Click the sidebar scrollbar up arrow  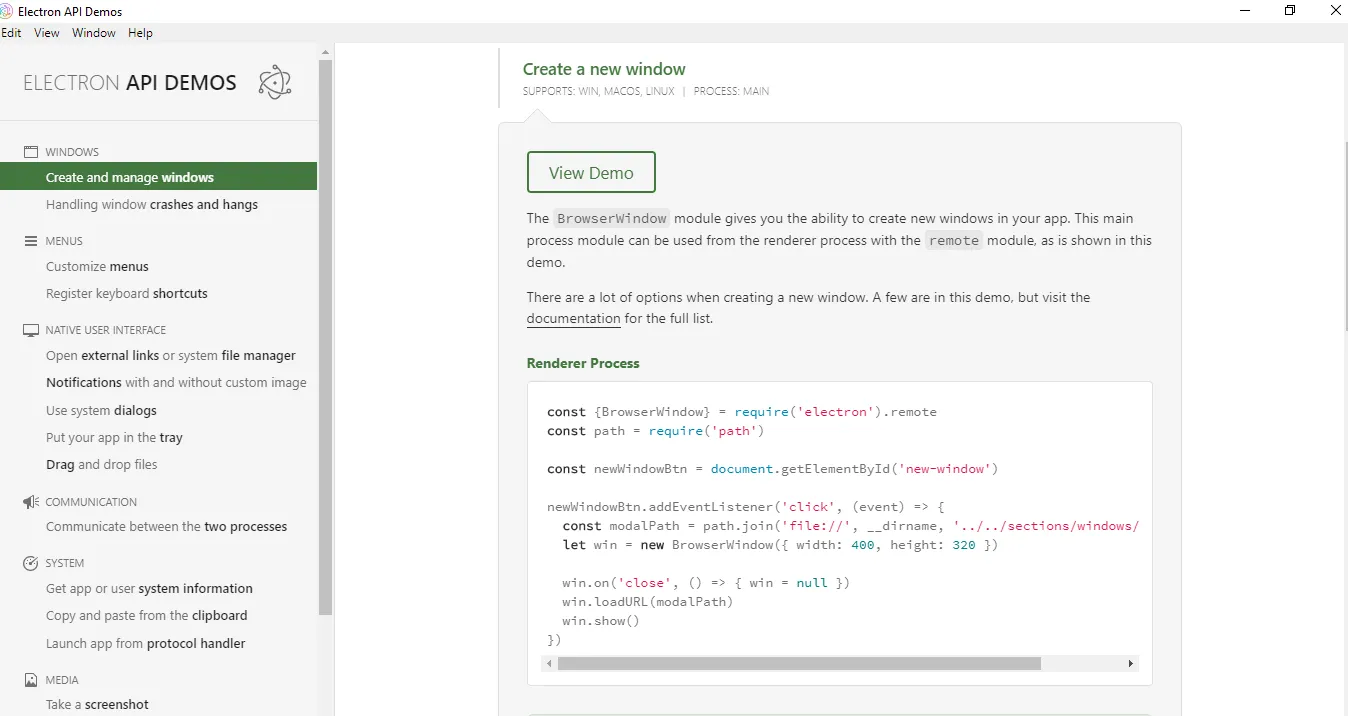pyautogui.click(x=325, y=50)
